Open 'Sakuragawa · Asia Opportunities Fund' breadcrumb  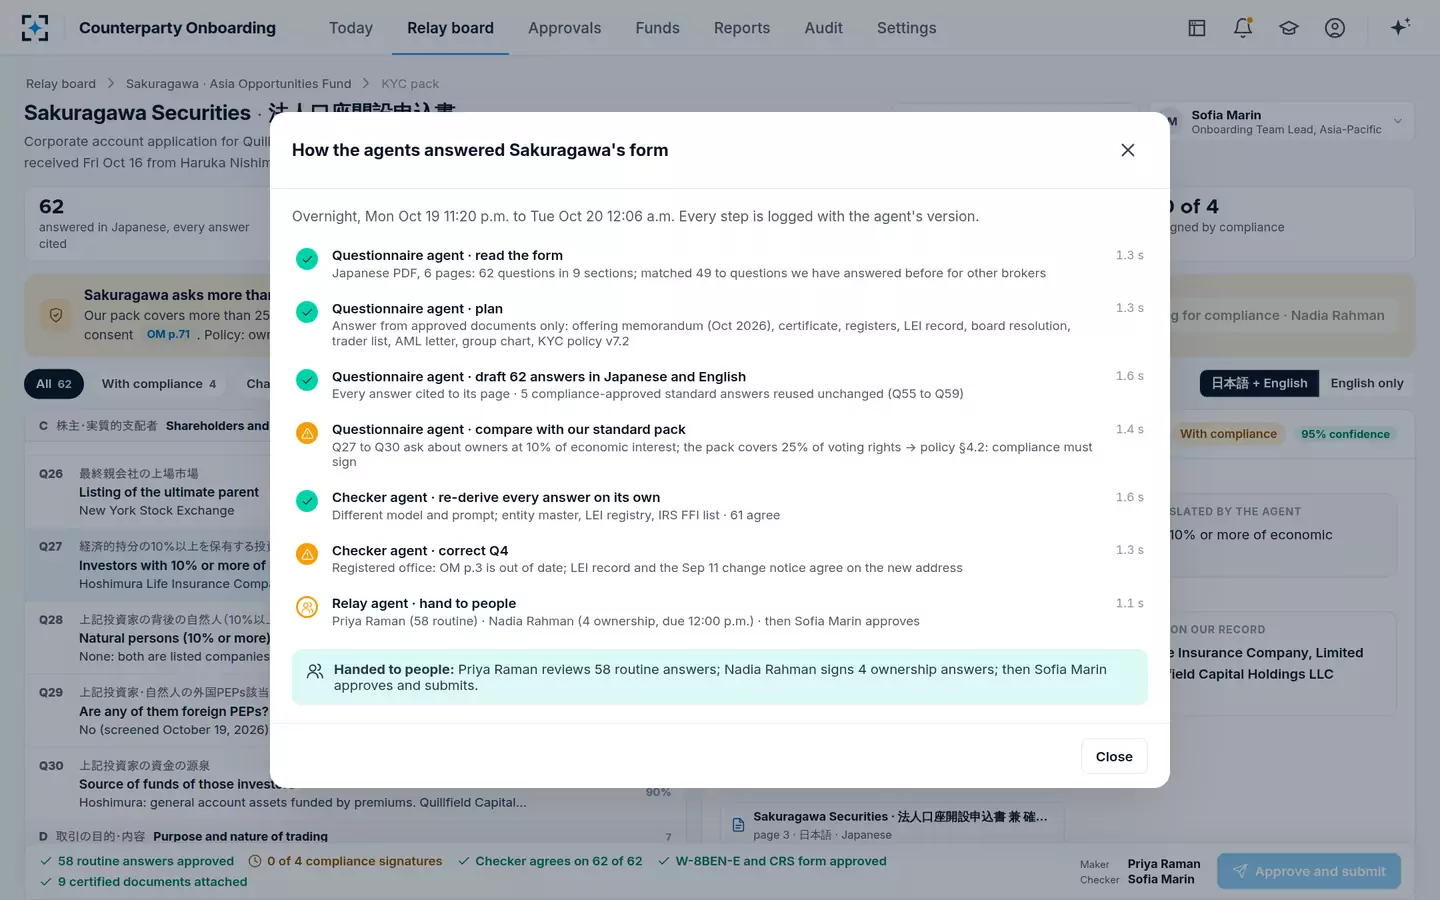pyautogui.click(x=238, y=84)
